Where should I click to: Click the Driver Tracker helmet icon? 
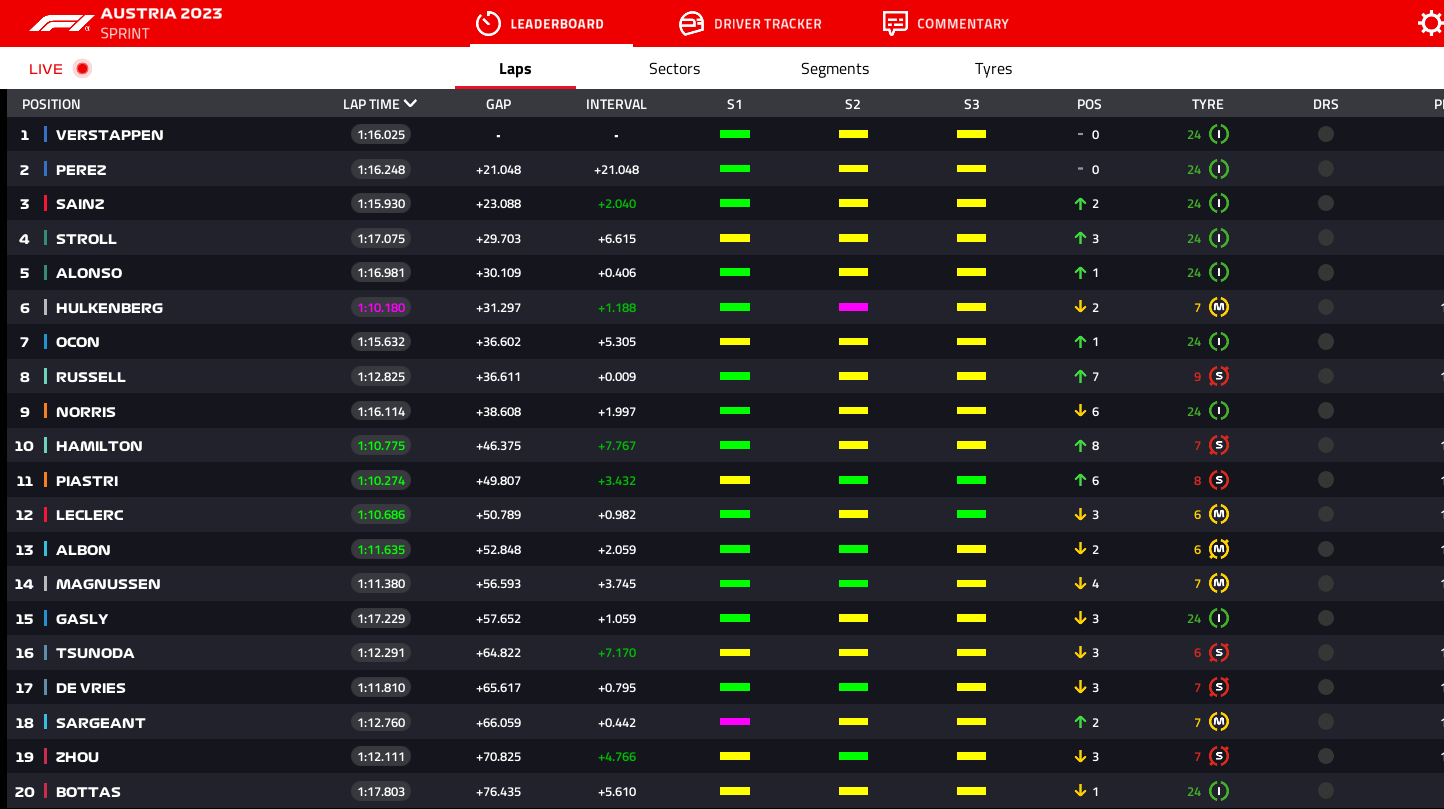tap(691, 23)
